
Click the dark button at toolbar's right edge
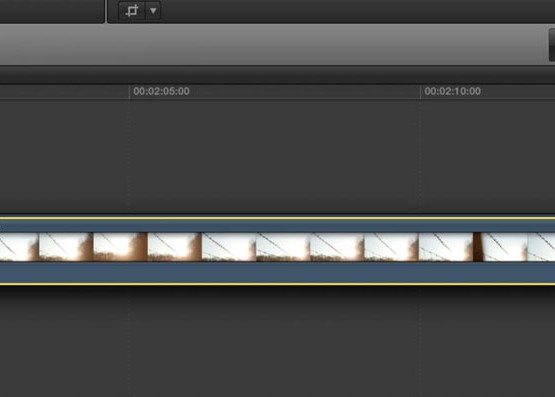552,45
